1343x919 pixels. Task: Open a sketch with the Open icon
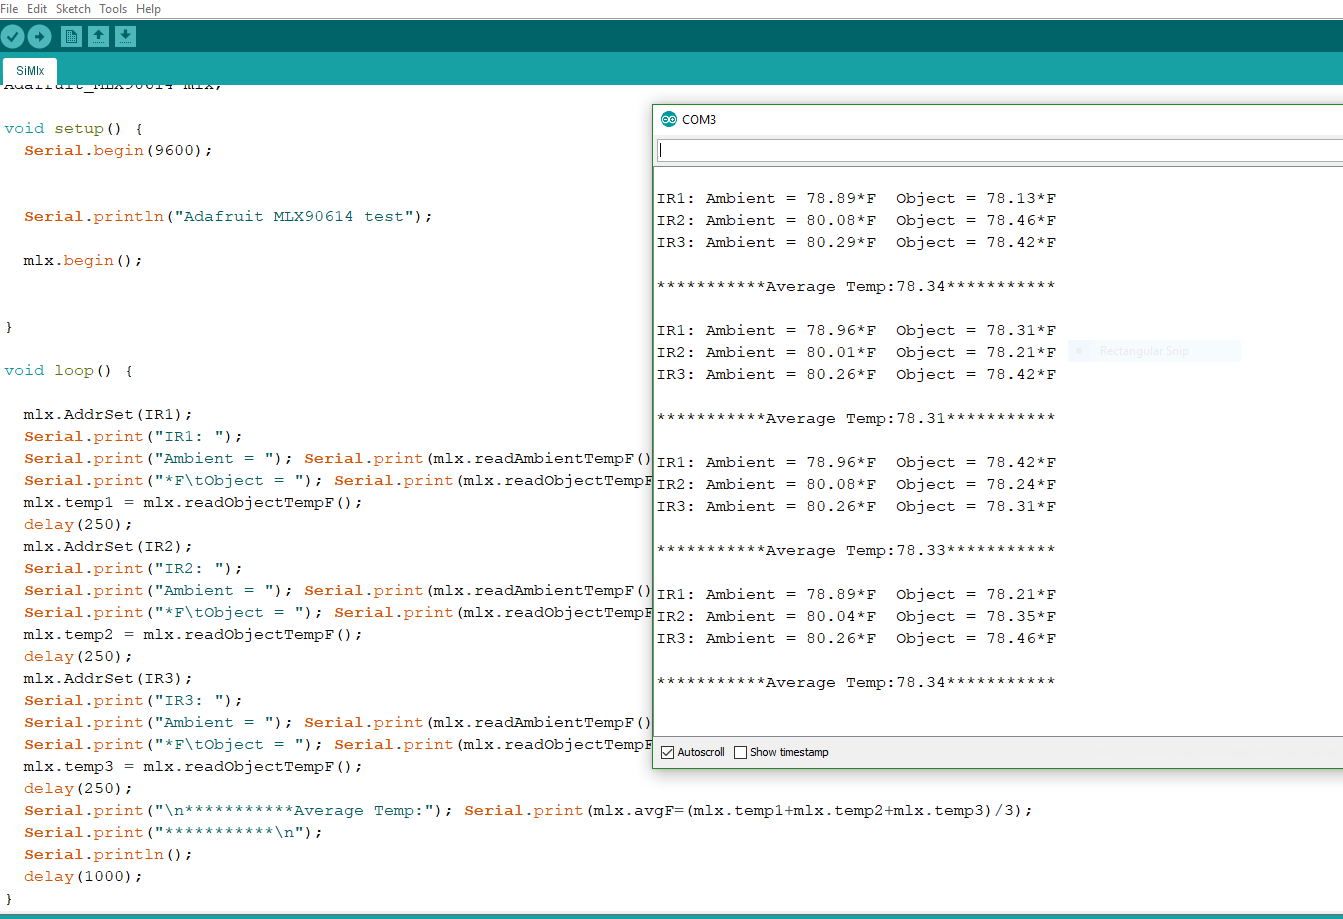98,37
